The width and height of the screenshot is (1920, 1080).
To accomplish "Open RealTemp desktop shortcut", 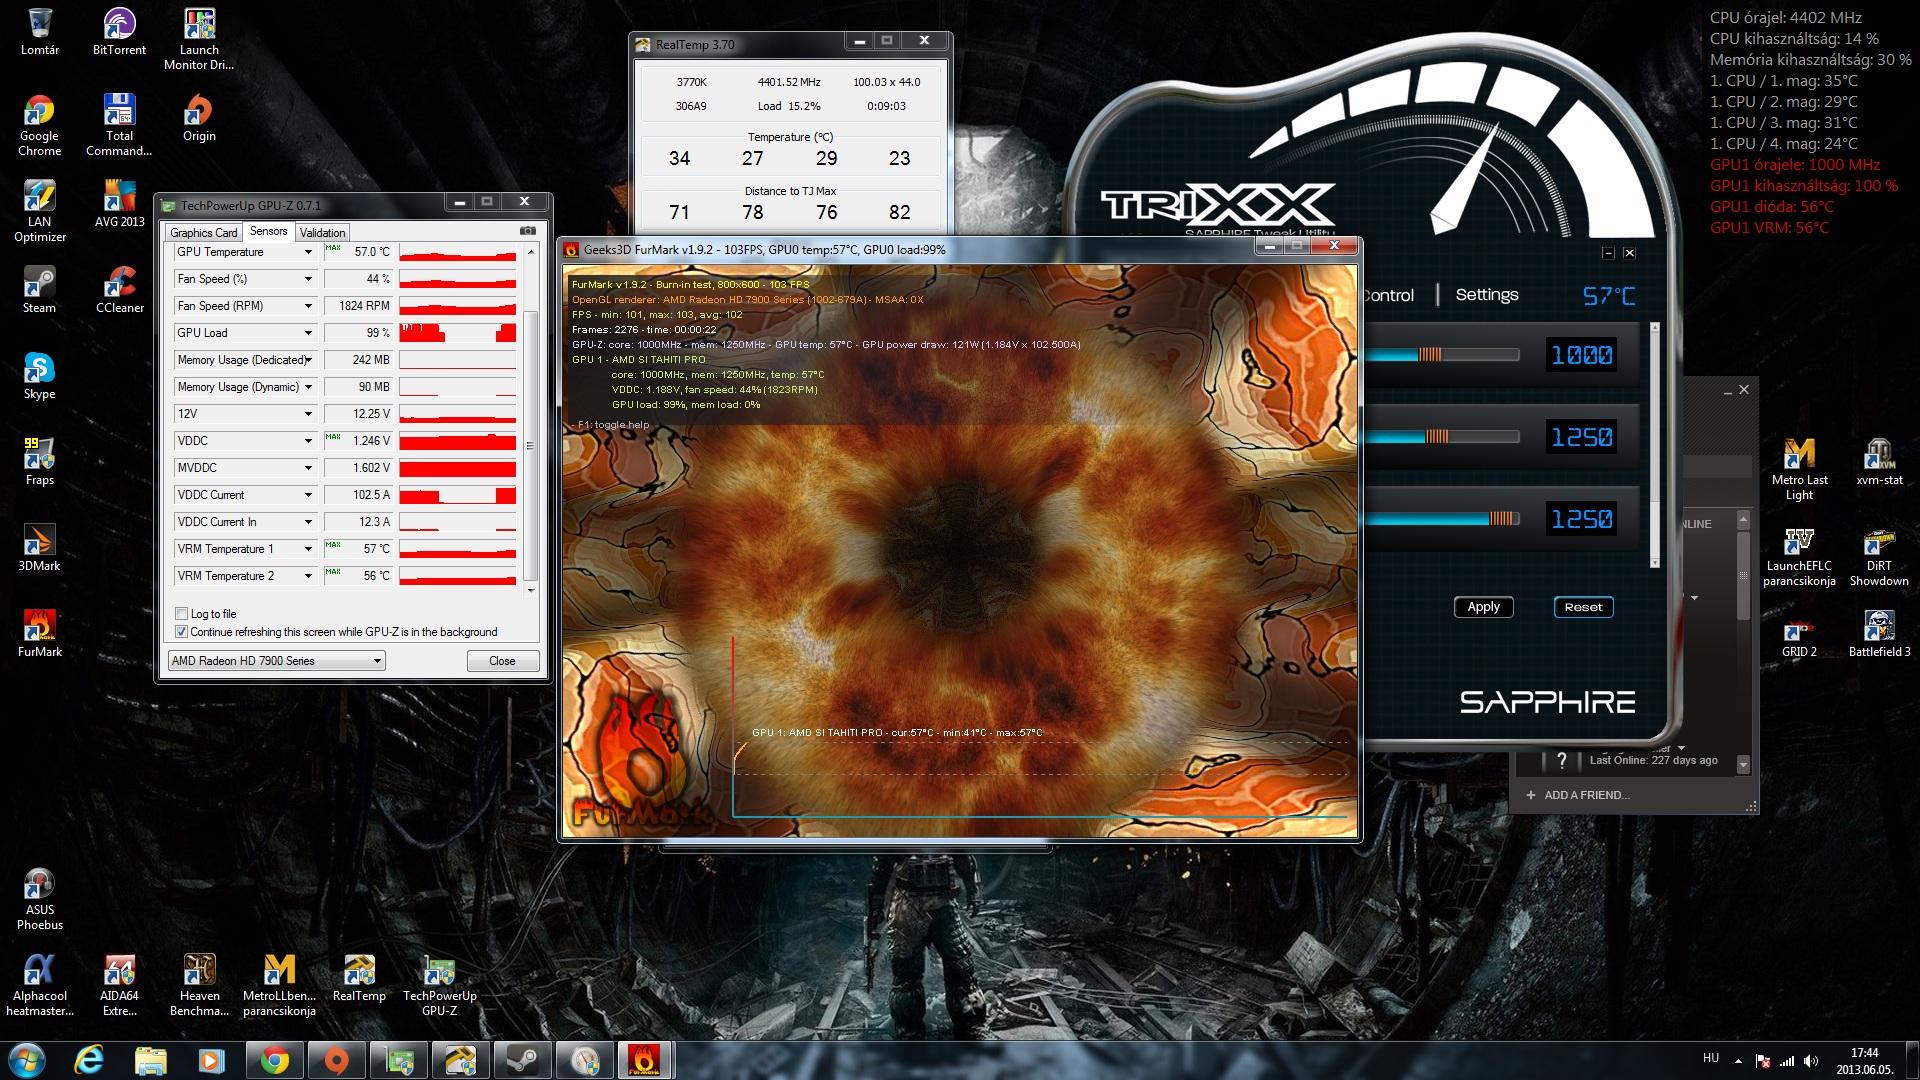I will click(359, 976).
